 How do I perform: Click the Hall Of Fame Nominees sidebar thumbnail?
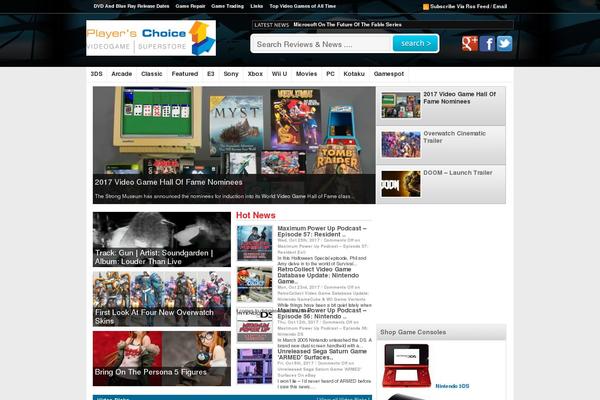(x=401, y=105)
